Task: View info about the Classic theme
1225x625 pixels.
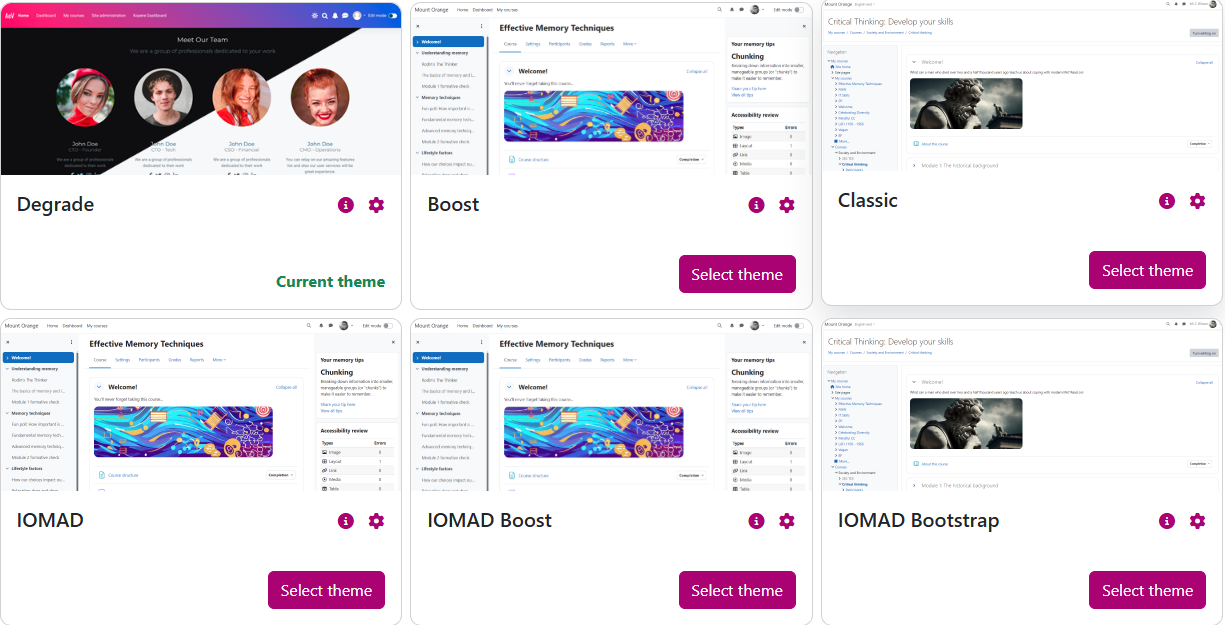Action: click(x=1167, y=201)
